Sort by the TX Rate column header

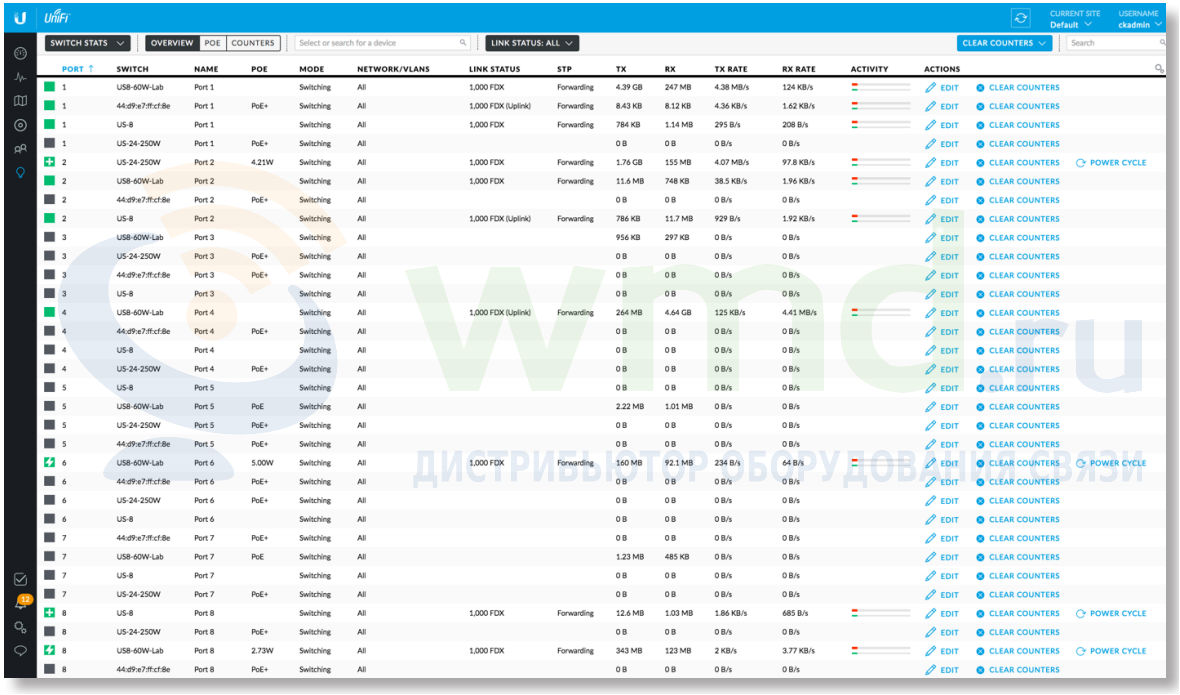731,68
